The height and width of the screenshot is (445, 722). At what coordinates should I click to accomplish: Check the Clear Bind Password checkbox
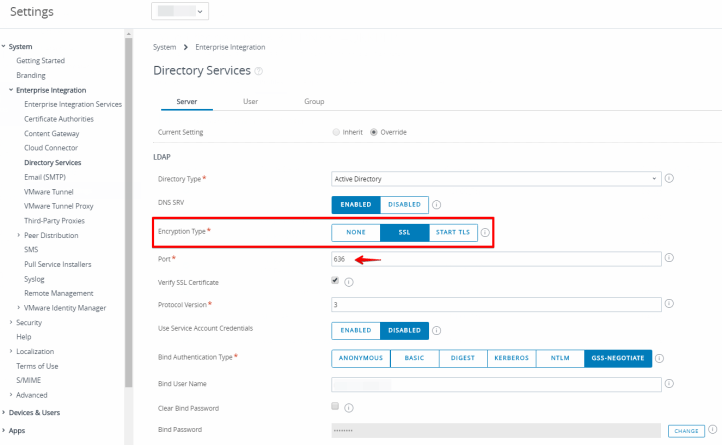coord(336,407)
